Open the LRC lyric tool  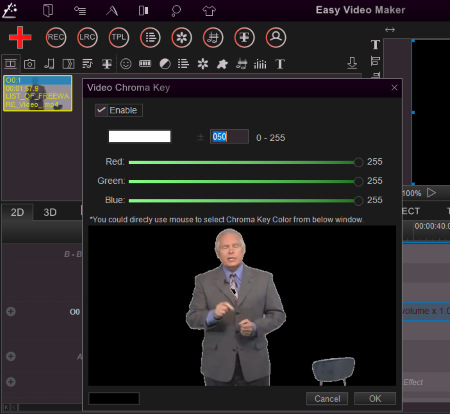87,37
